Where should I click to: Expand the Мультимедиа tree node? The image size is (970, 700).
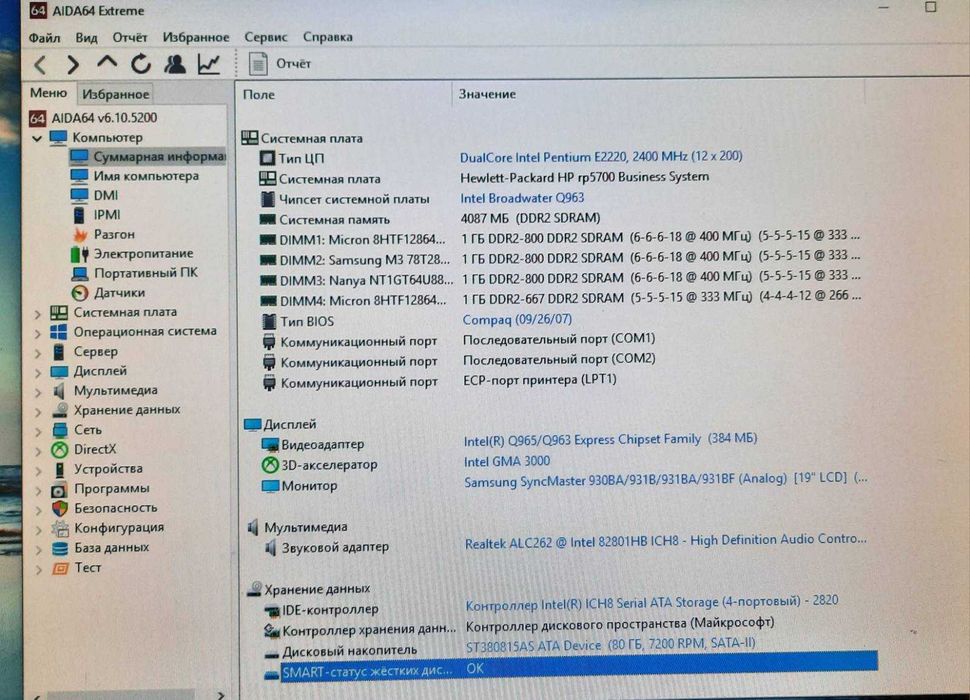click(x=38, y=392)
